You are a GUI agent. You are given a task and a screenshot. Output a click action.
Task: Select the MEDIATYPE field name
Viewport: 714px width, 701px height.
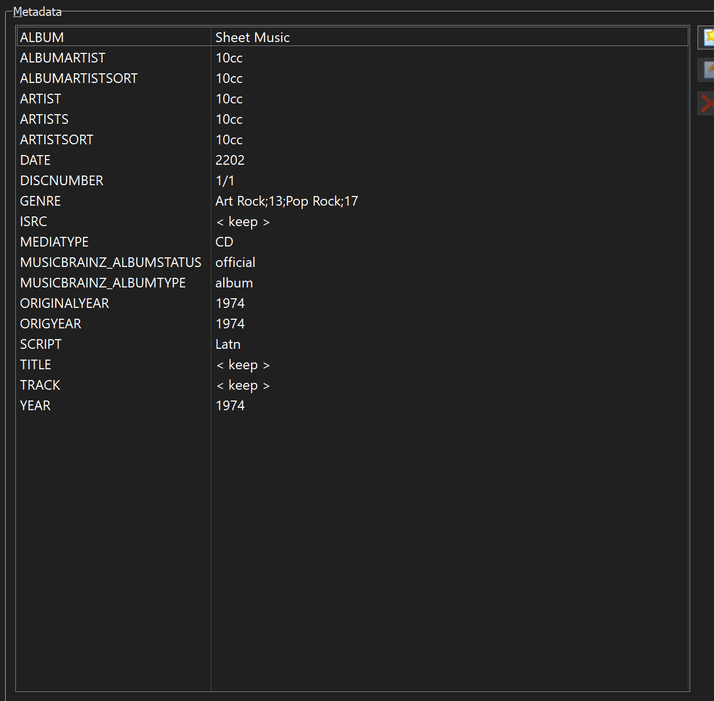54,242
